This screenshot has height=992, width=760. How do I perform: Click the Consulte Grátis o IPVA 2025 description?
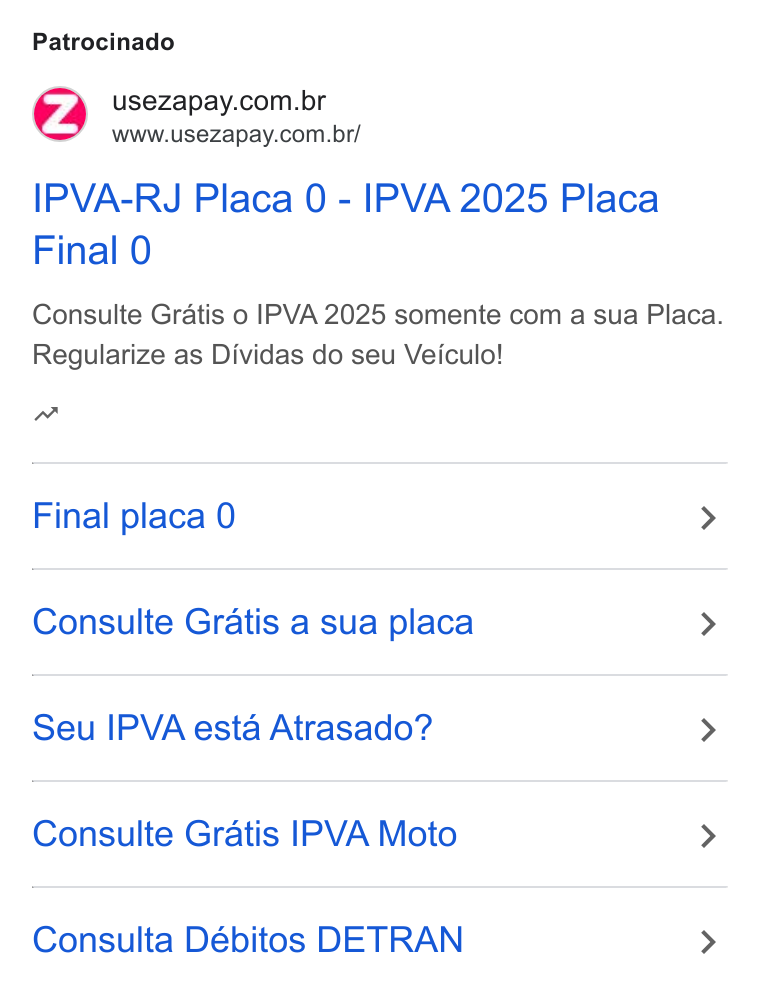click(378, 315)
